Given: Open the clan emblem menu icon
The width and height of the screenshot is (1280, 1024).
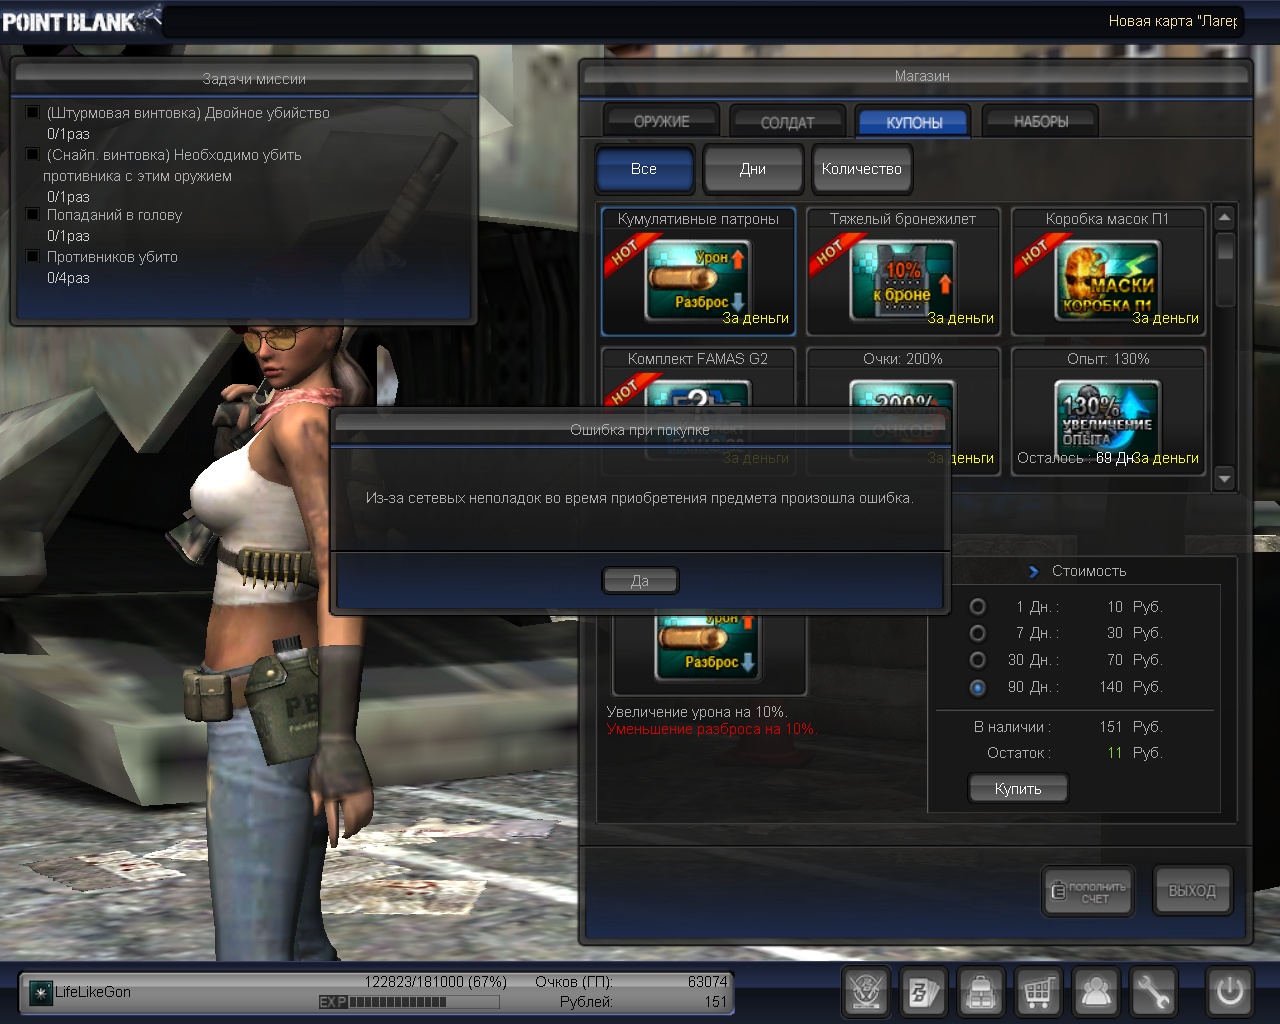Looking at the screenshot, I should [x=867, y=992].
